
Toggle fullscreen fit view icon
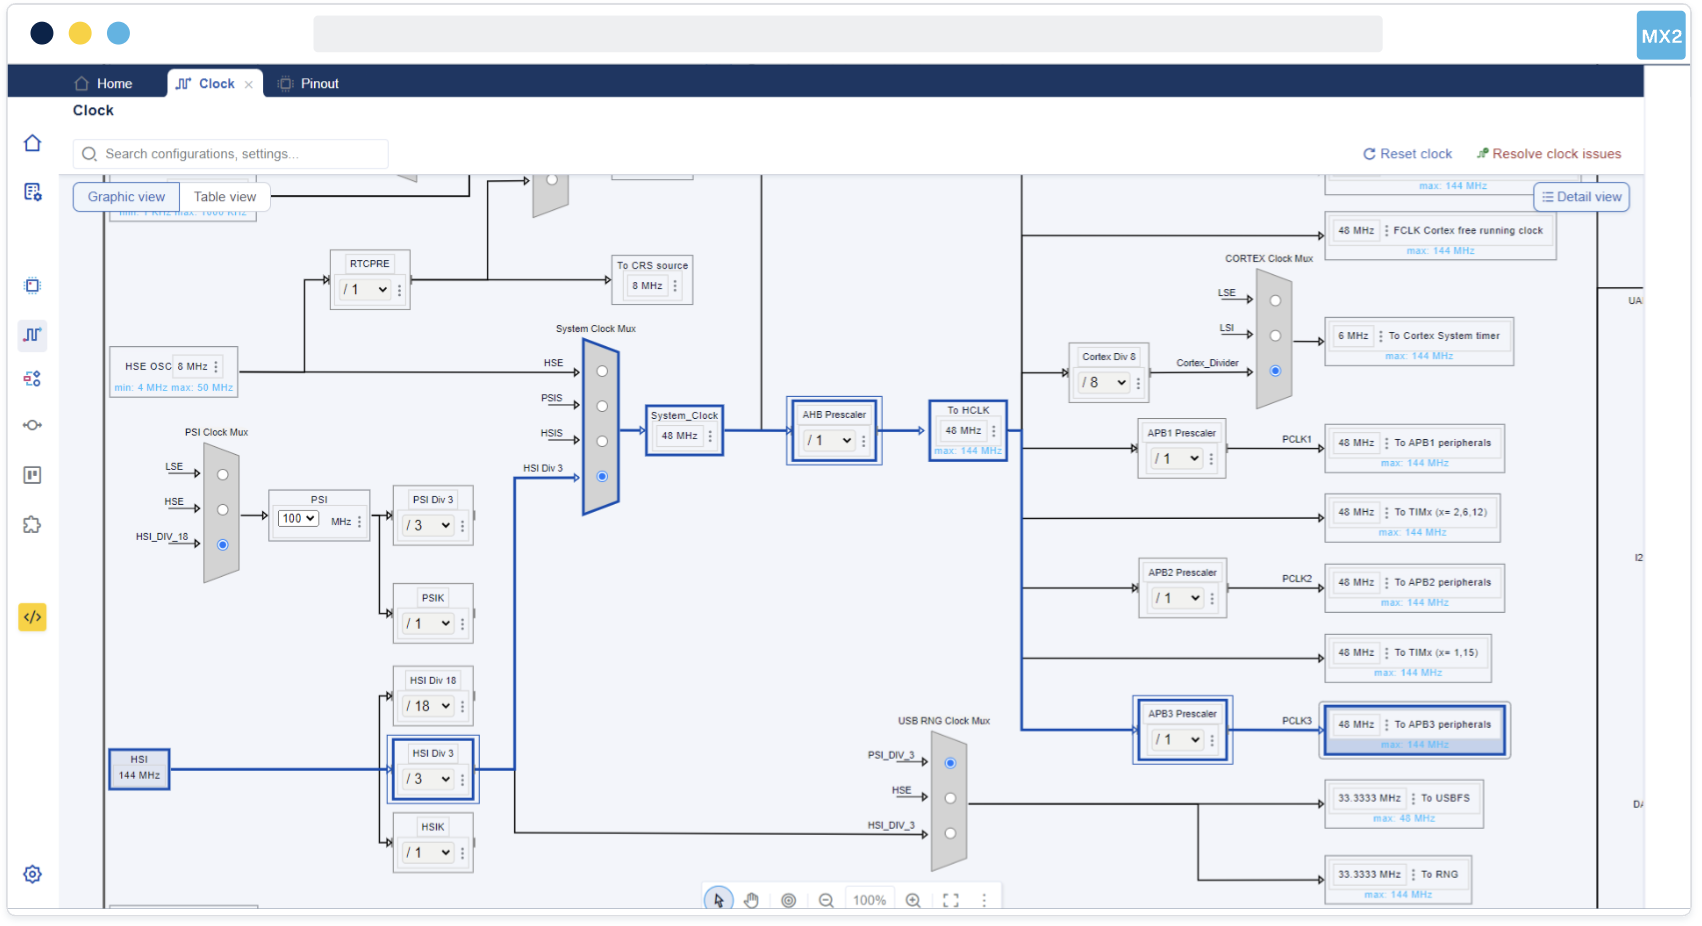point(951,900)
